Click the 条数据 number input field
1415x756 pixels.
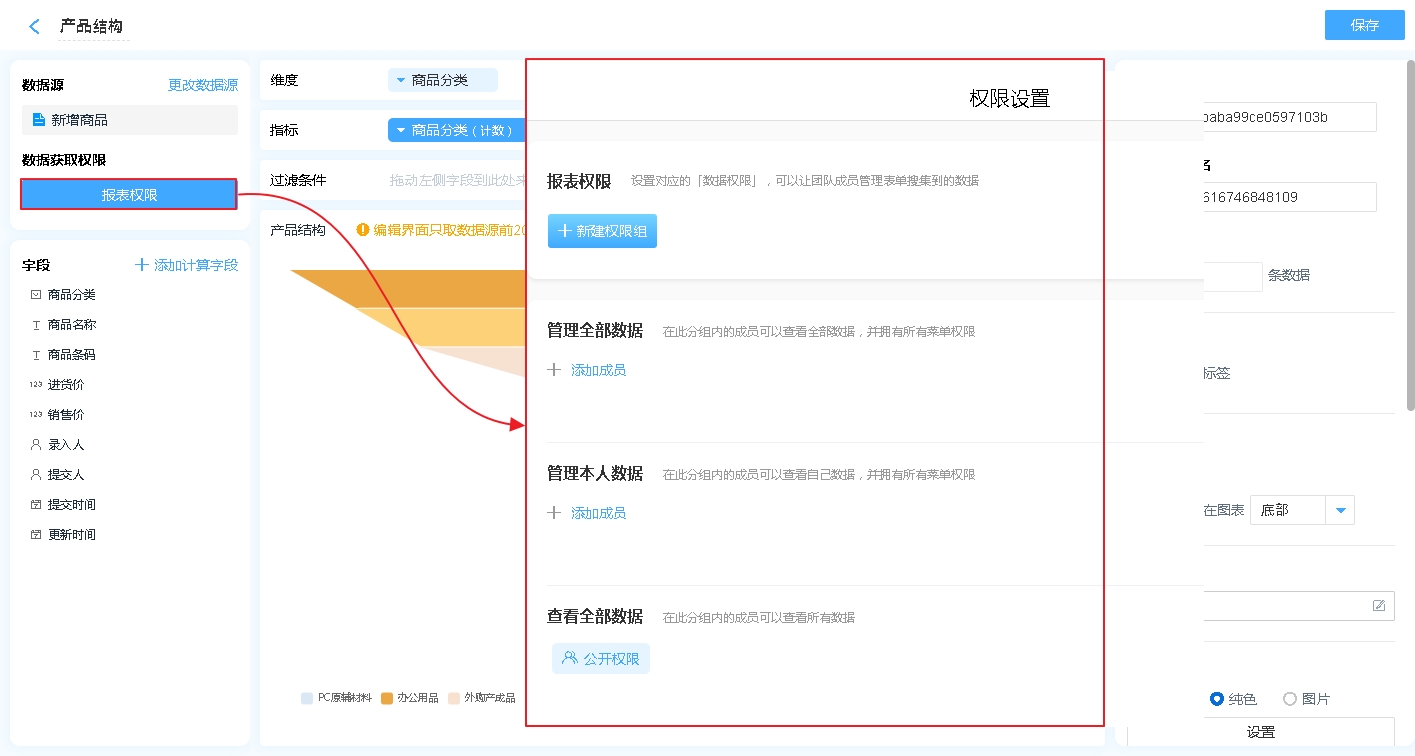click(x=1233, y=276)
